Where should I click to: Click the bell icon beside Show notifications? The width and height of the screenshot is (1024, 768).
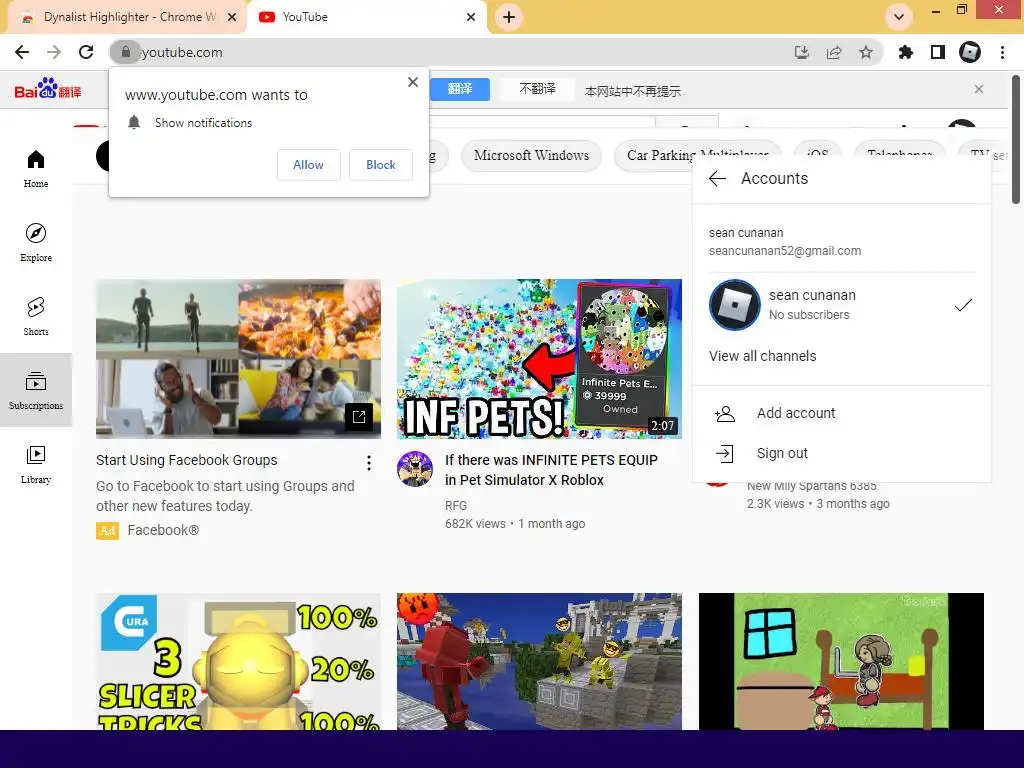tap(134, 123)
